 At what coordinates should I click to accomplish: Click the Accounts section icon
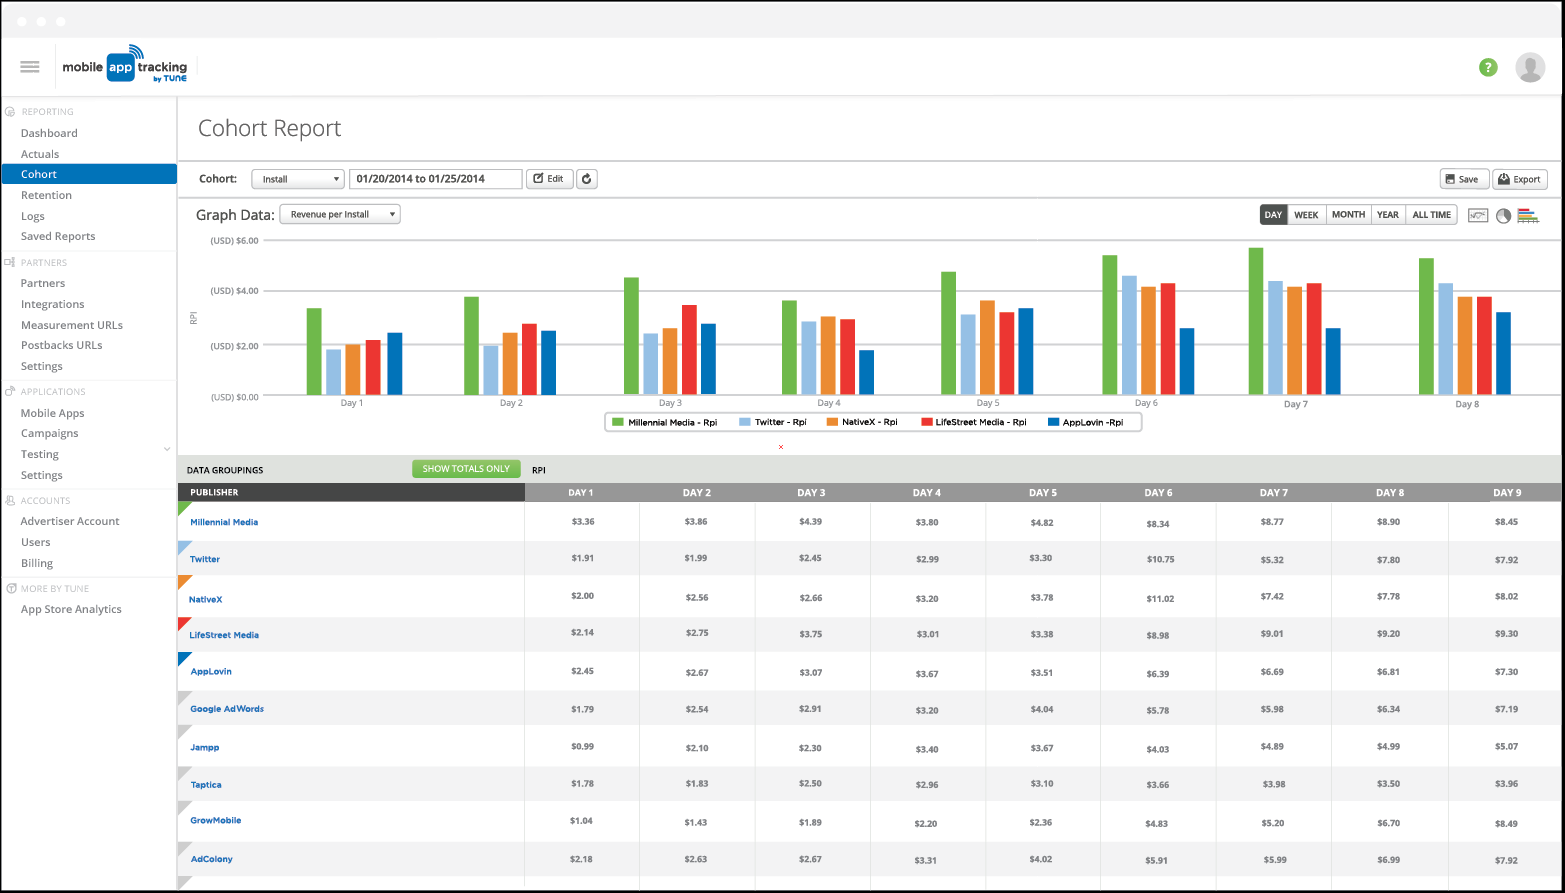pyautogui.click(x=10, y=500)
